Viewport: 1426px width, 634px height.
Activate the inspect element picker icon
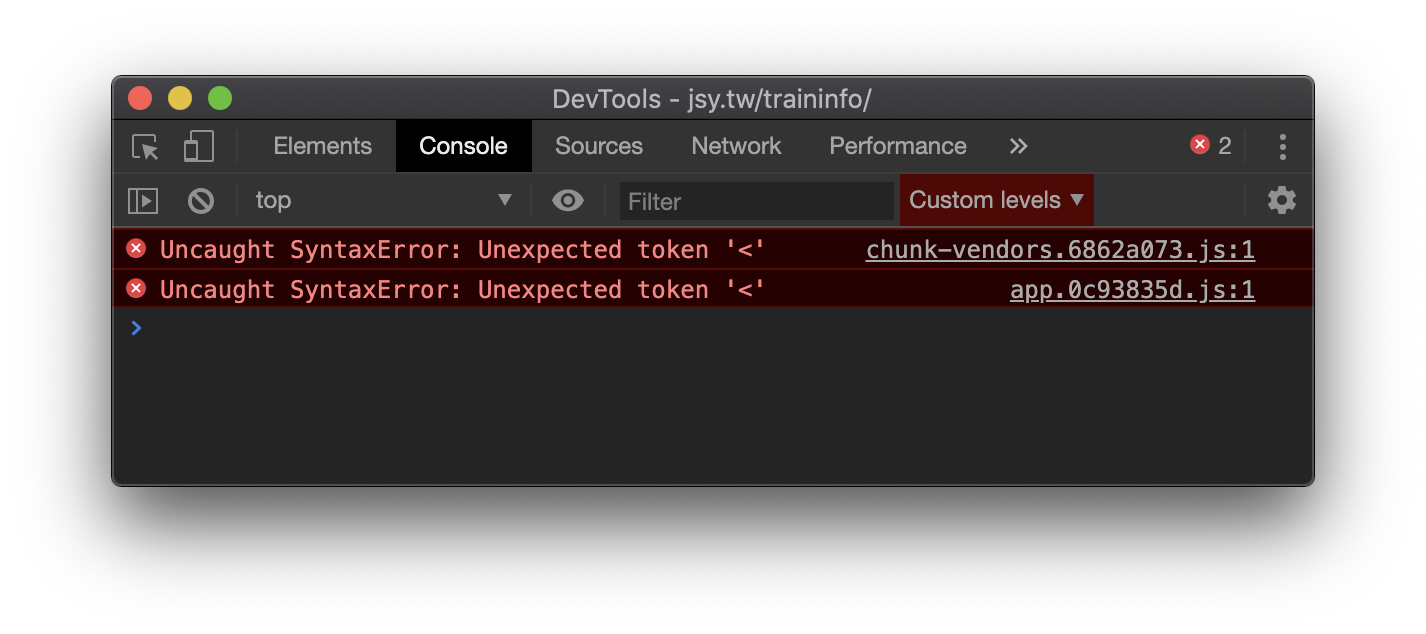tap(146, 147)
